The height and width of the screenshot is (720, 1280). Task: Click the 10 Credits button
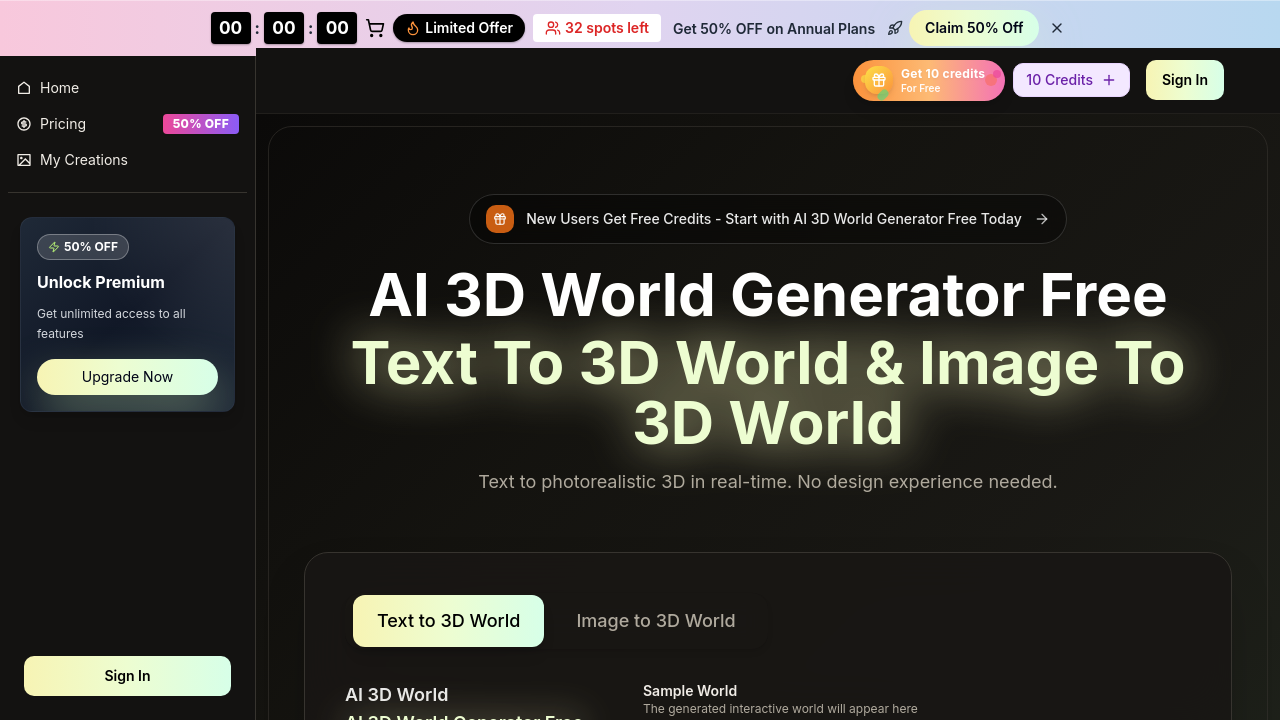[1071, 80]
